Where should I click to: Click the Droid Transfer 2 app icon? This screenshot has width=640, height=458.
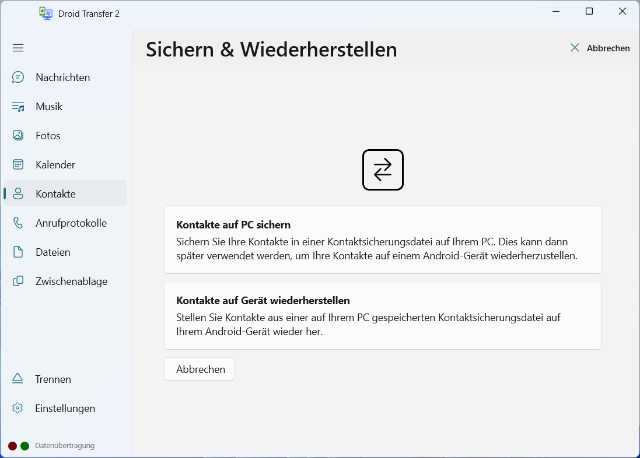(x=46, y=13)
